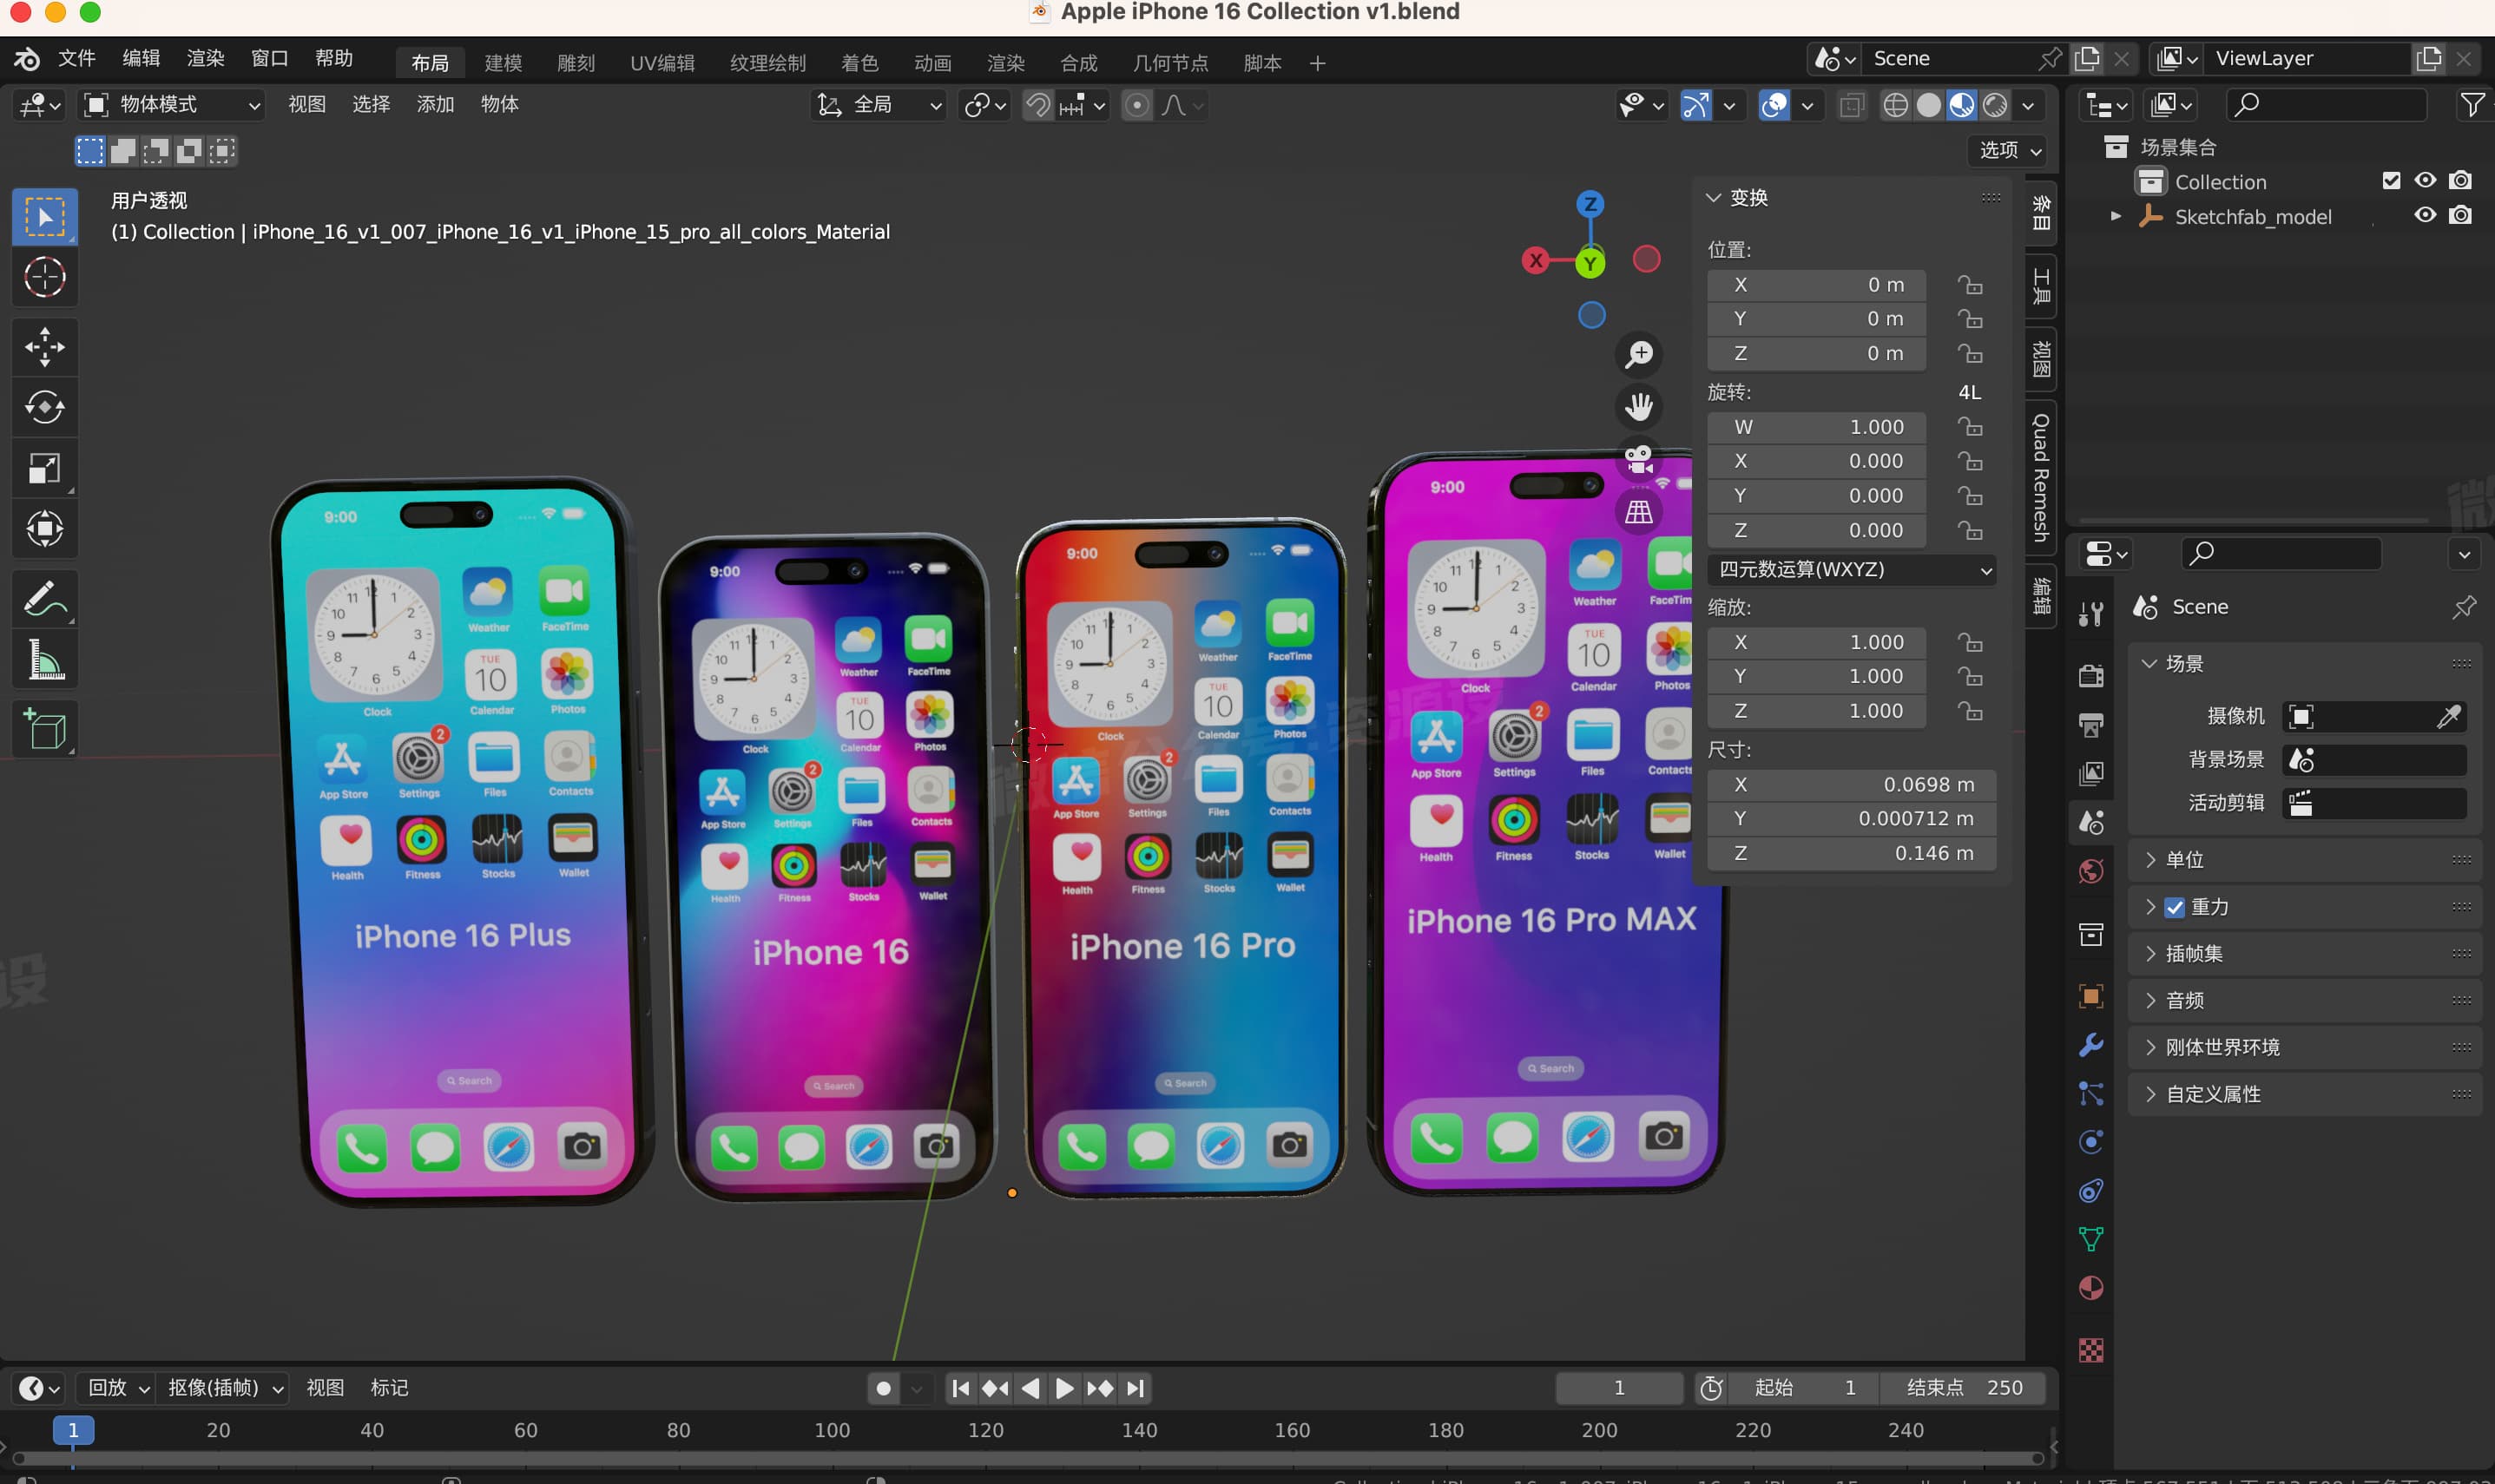This screenshot has width=2495, height=1484.
Task: Open the 添加 add menu
Action: [x=435, y=104]
